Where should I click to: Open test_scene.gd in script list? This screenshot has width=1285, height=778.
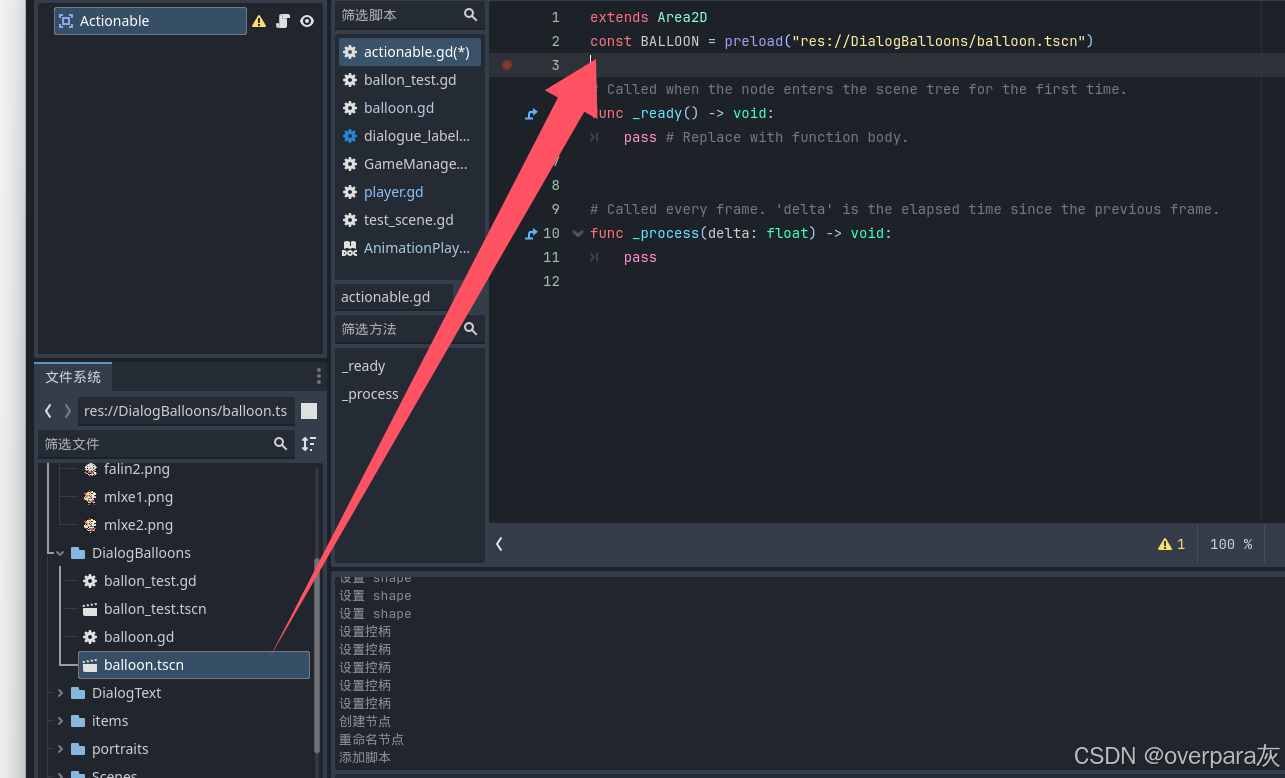click(x=409, y=220)
